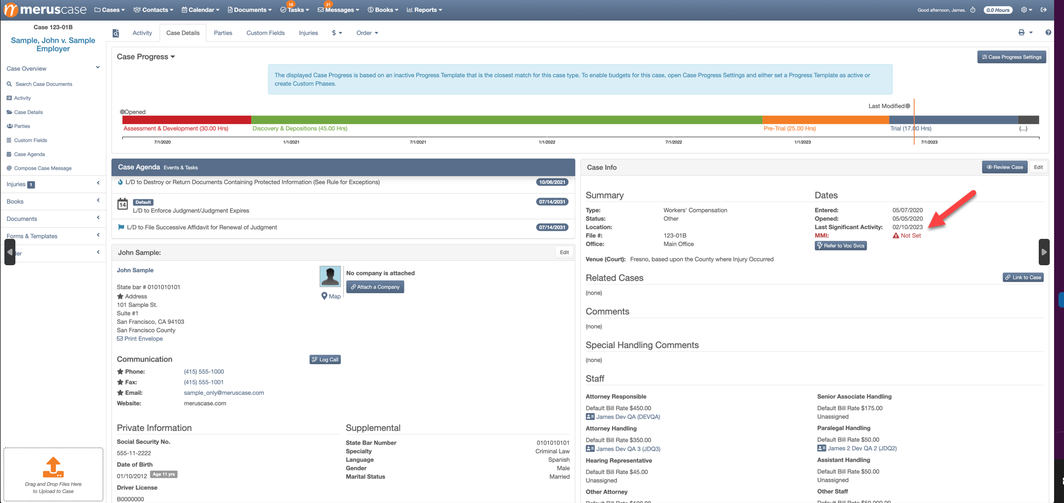Open the Cases menu
Image resolution: width=1064 pixels, height=503 pixels.
pos(109,10)
